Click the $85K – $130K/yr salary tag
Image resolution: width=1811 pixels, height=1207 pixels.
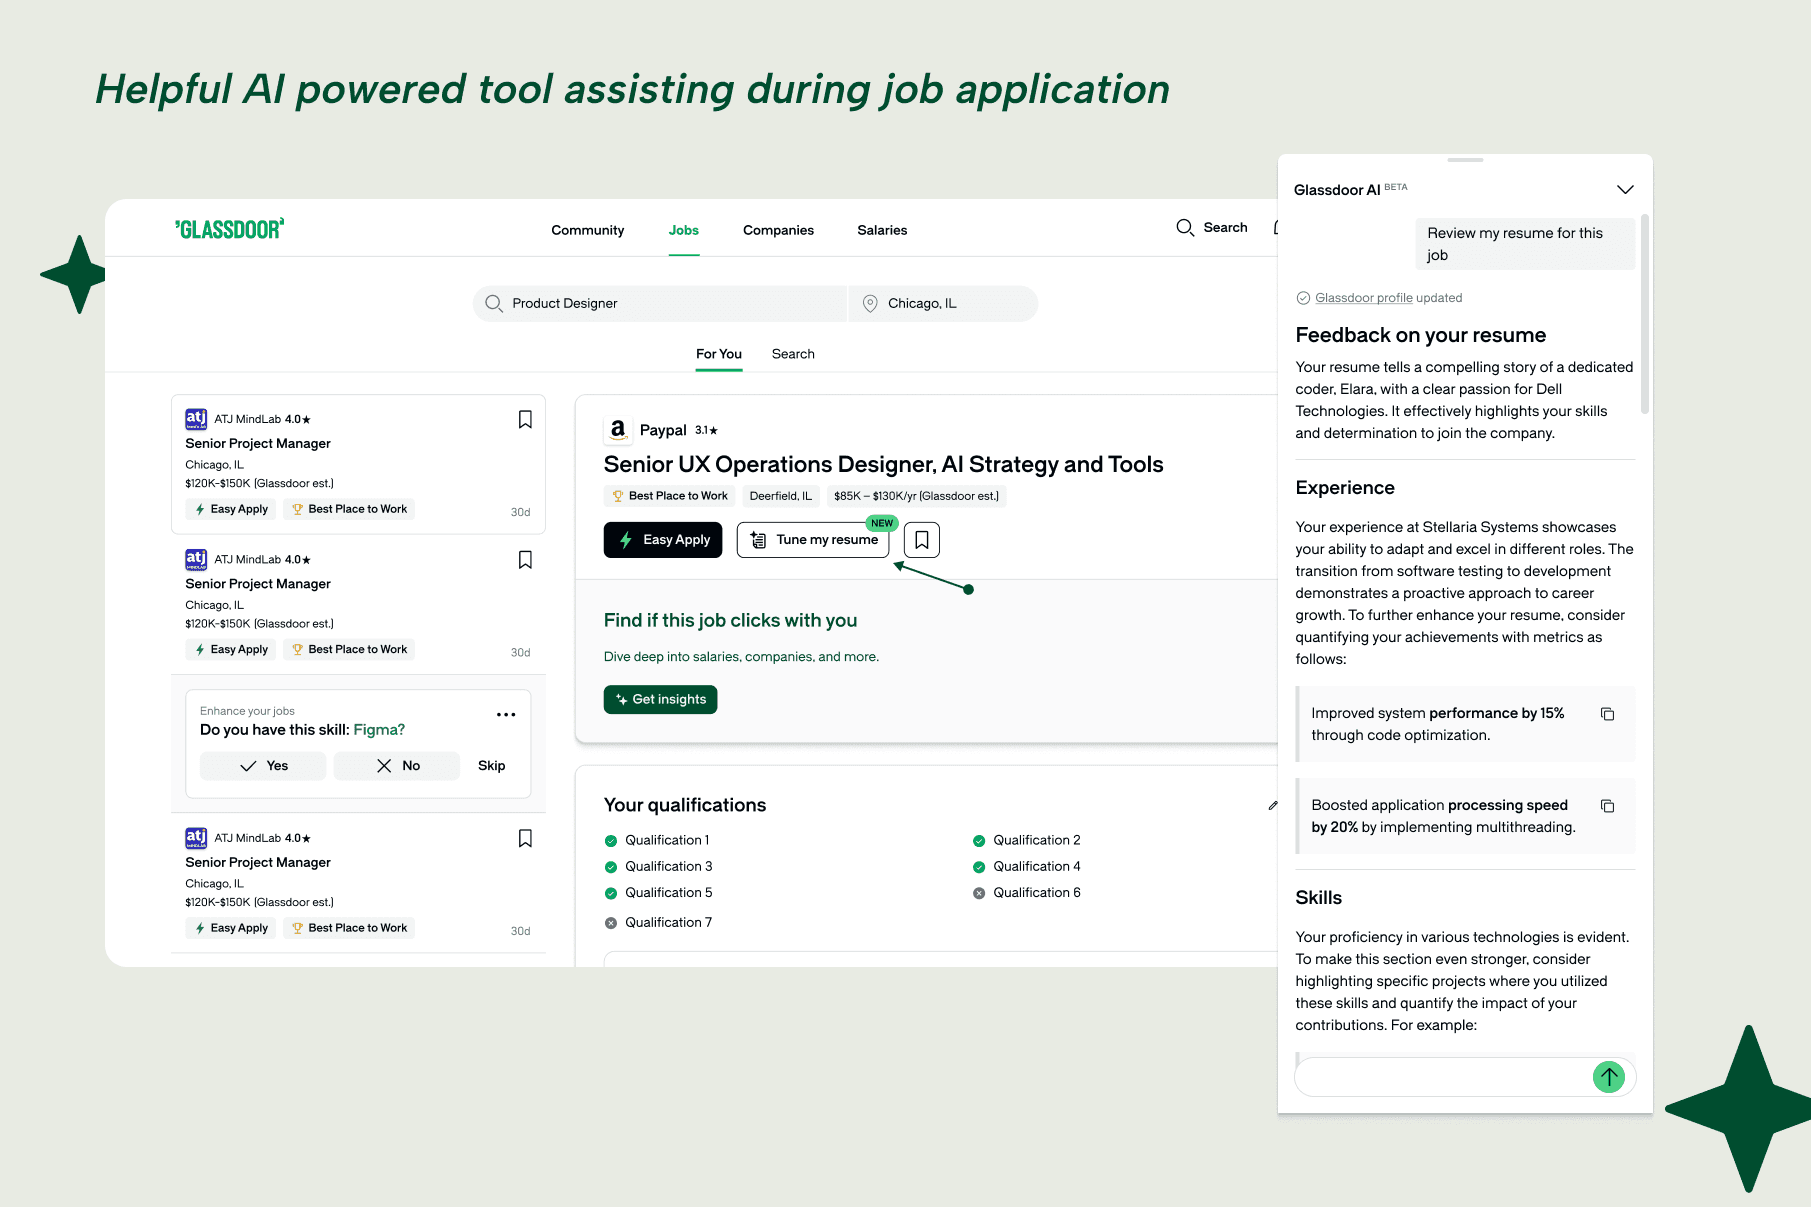[x=917, y=496]
